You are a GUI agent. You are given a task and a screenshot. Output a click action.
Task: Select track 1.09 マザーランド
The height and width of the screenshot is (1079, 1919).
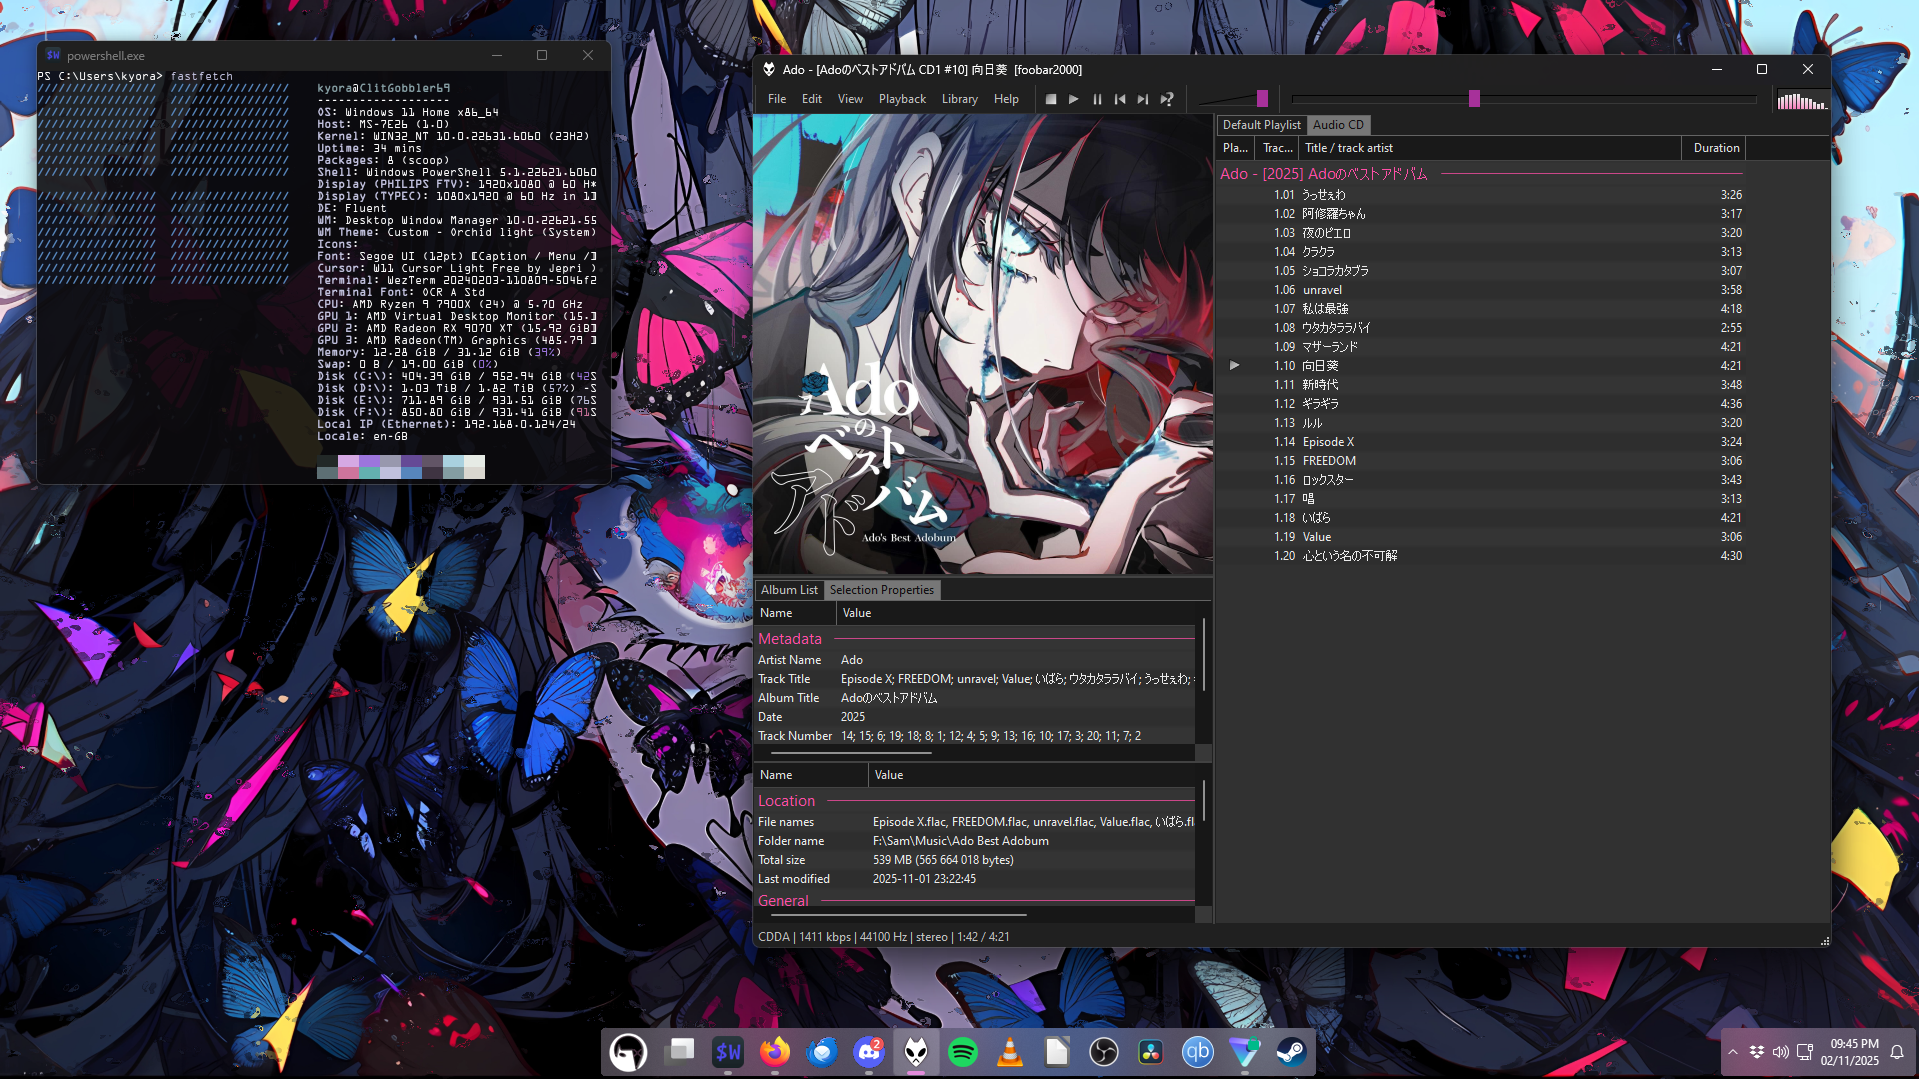1481,347
